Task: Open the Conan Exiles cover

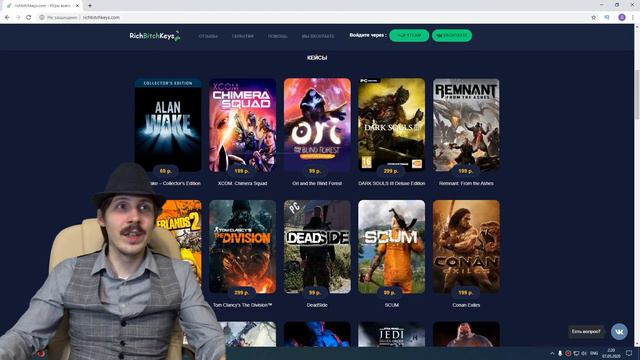Action: point(466,247)
